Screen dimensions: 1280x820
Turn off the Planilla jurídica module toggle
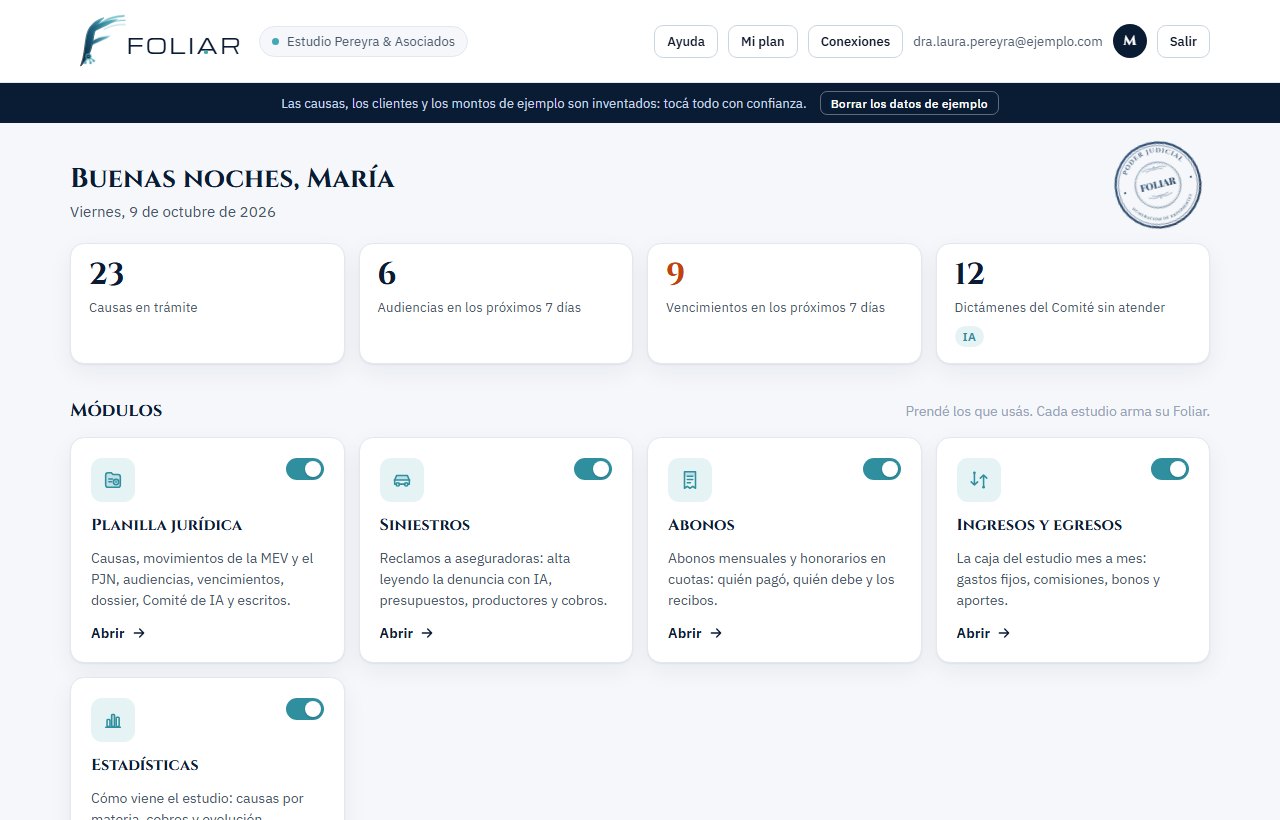(x=305, y=469)
